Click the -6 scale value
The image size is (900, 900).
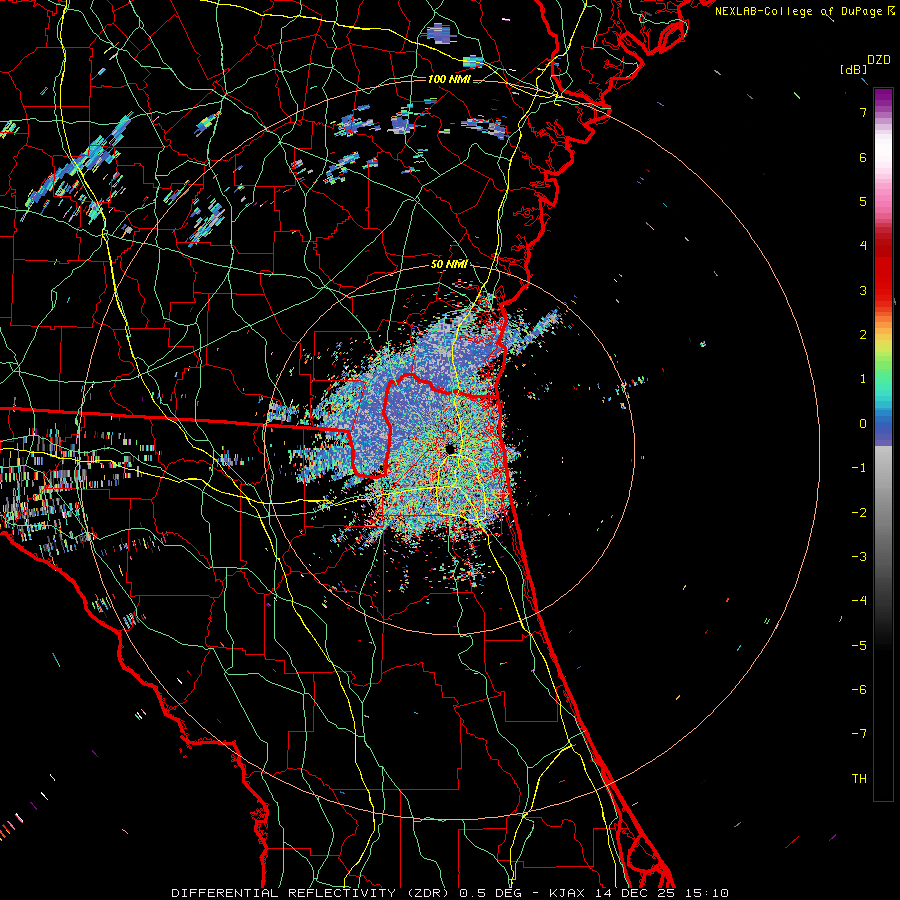(859, 690)
